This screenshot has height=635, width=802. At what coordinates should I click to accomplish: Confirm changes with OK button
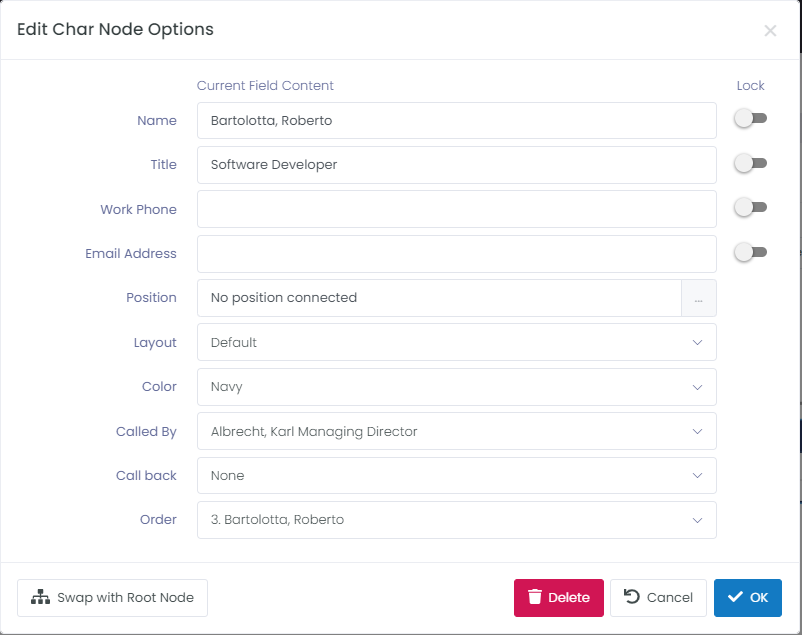tap(748, 598)
